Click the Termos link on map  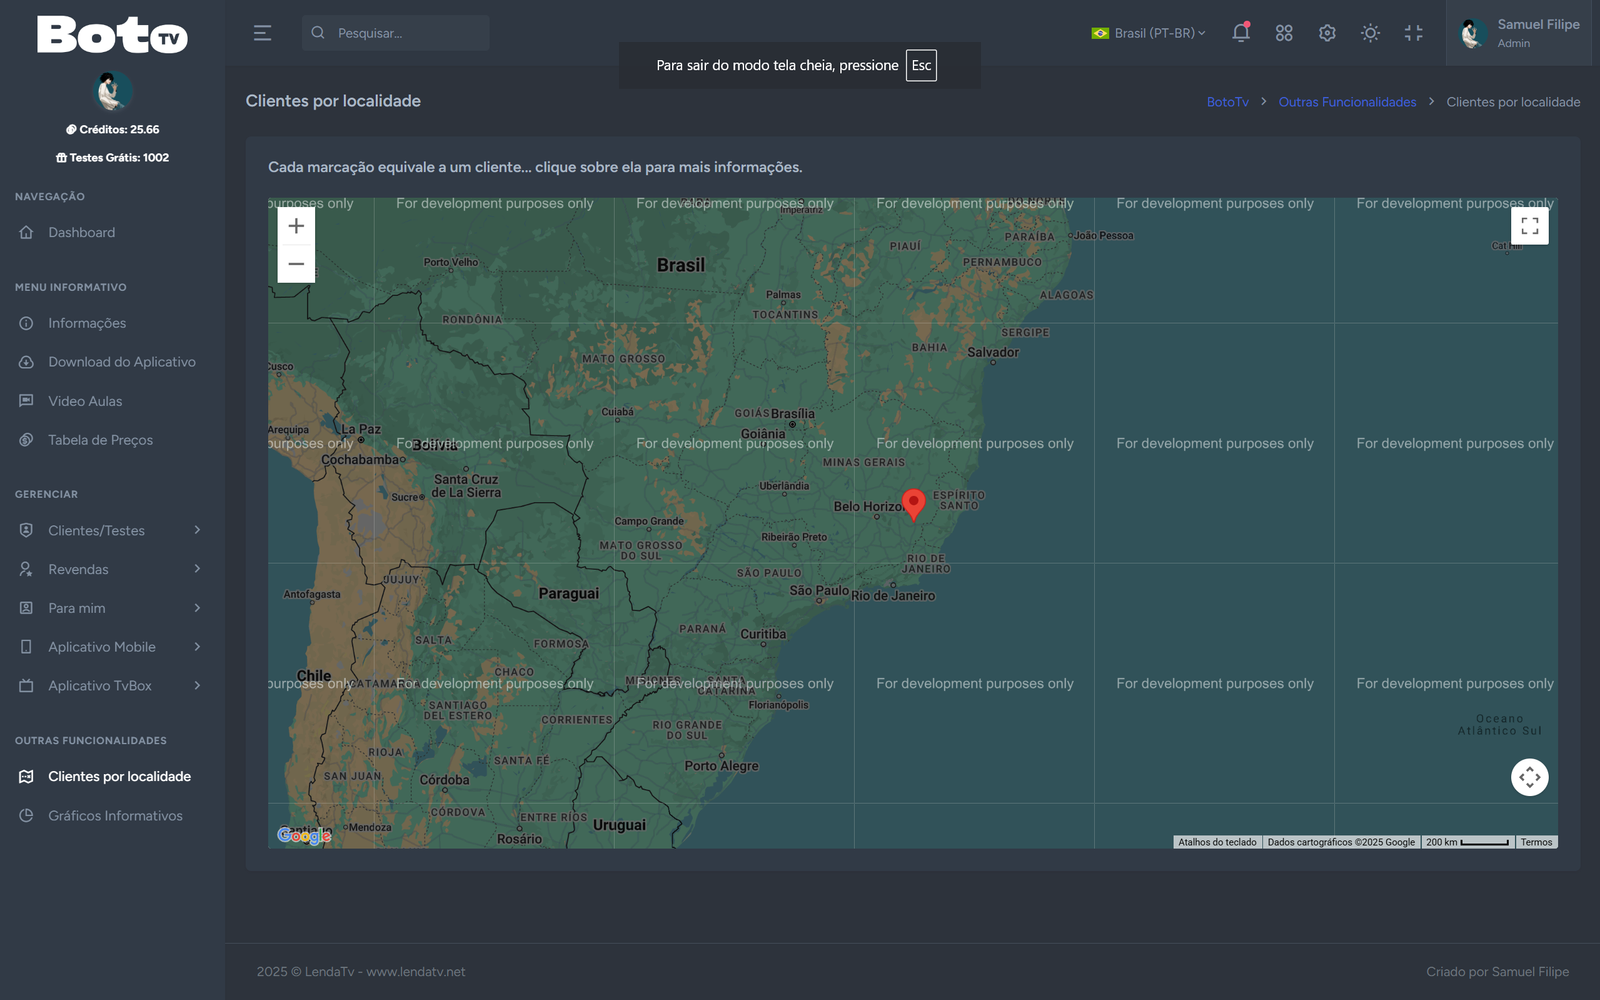pyautogui.click(x=1536, y=842)
